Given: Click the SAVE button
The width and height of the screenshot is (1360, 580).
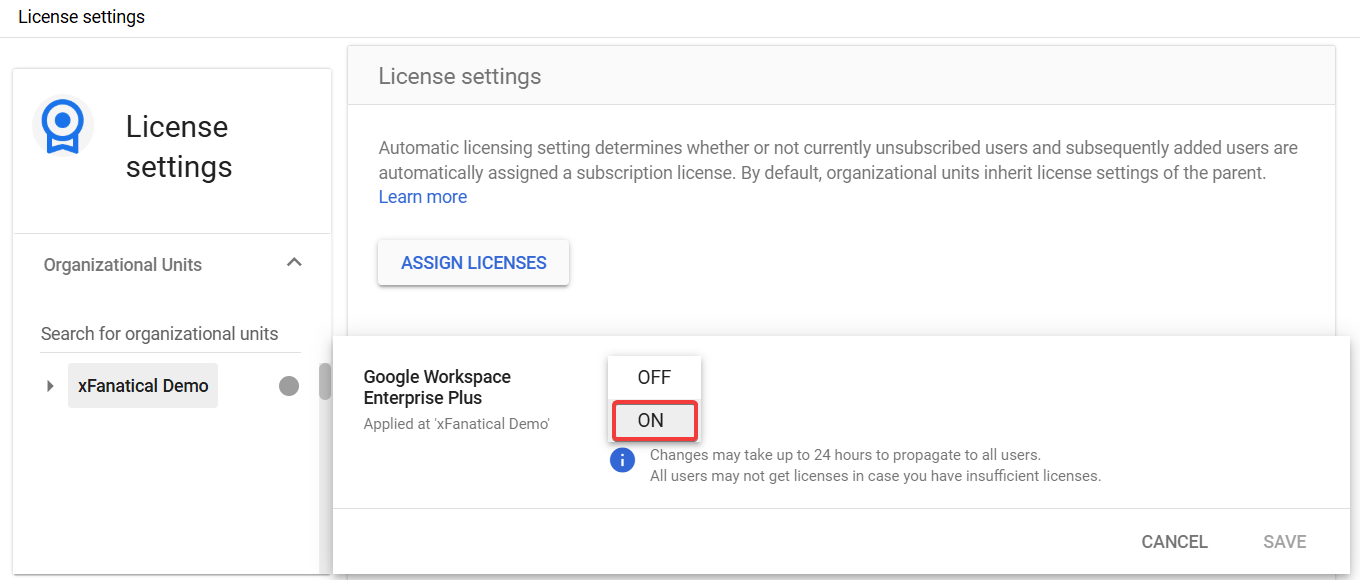Looking at the screenshot, I should 1285,542.
